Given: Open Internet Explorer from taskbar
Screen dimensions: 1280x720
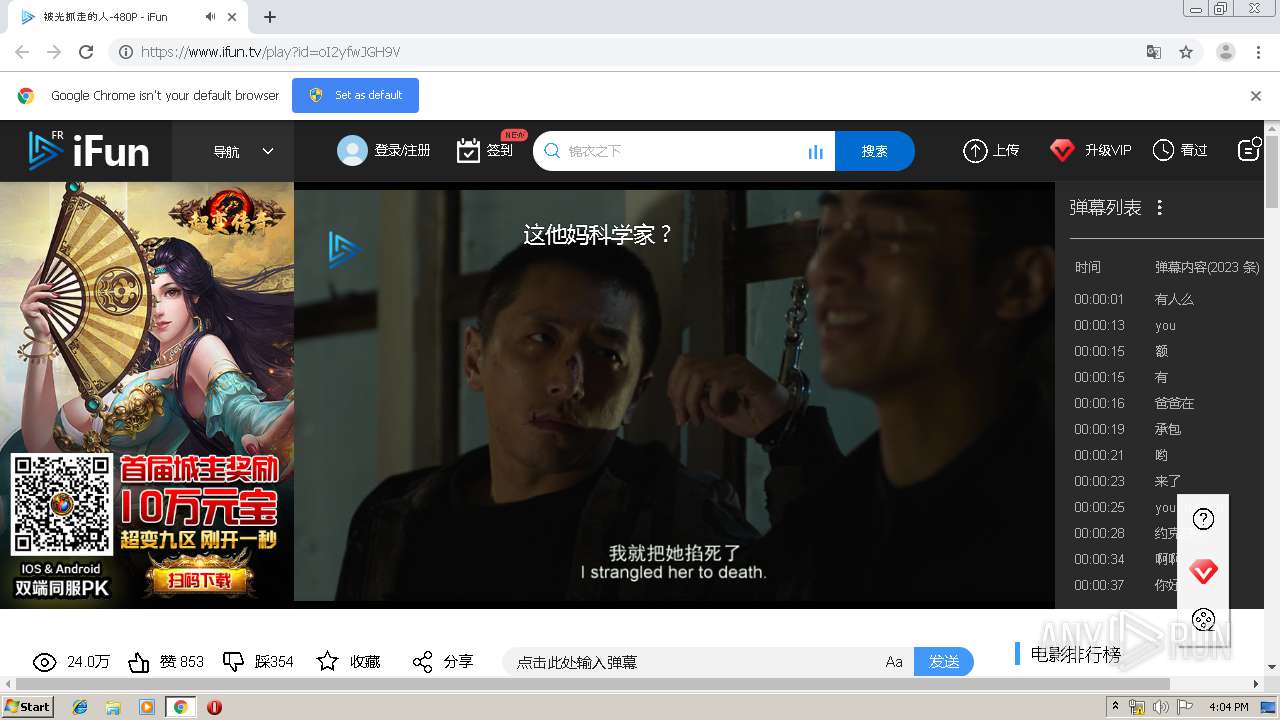Looking at the screenshot, I should point(80,707).
